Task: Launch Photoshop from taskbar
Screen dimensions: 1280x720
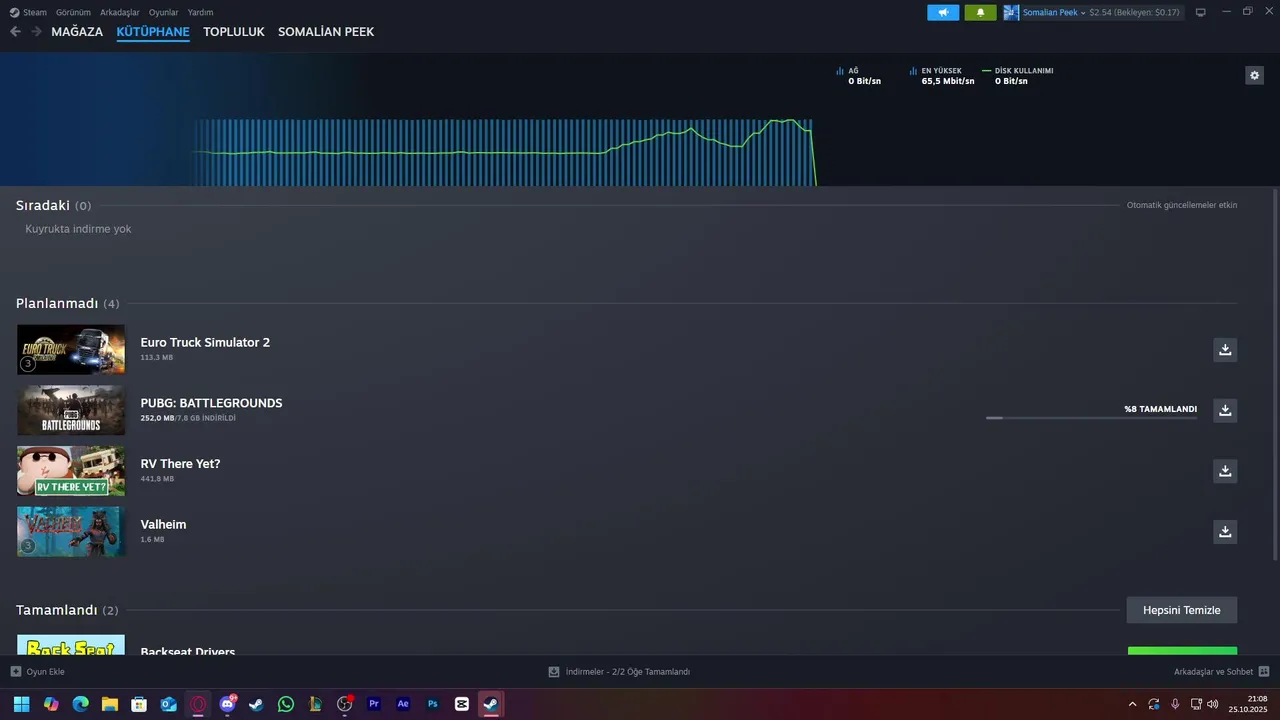Action: pyautogui.click(x=432, y=704)
